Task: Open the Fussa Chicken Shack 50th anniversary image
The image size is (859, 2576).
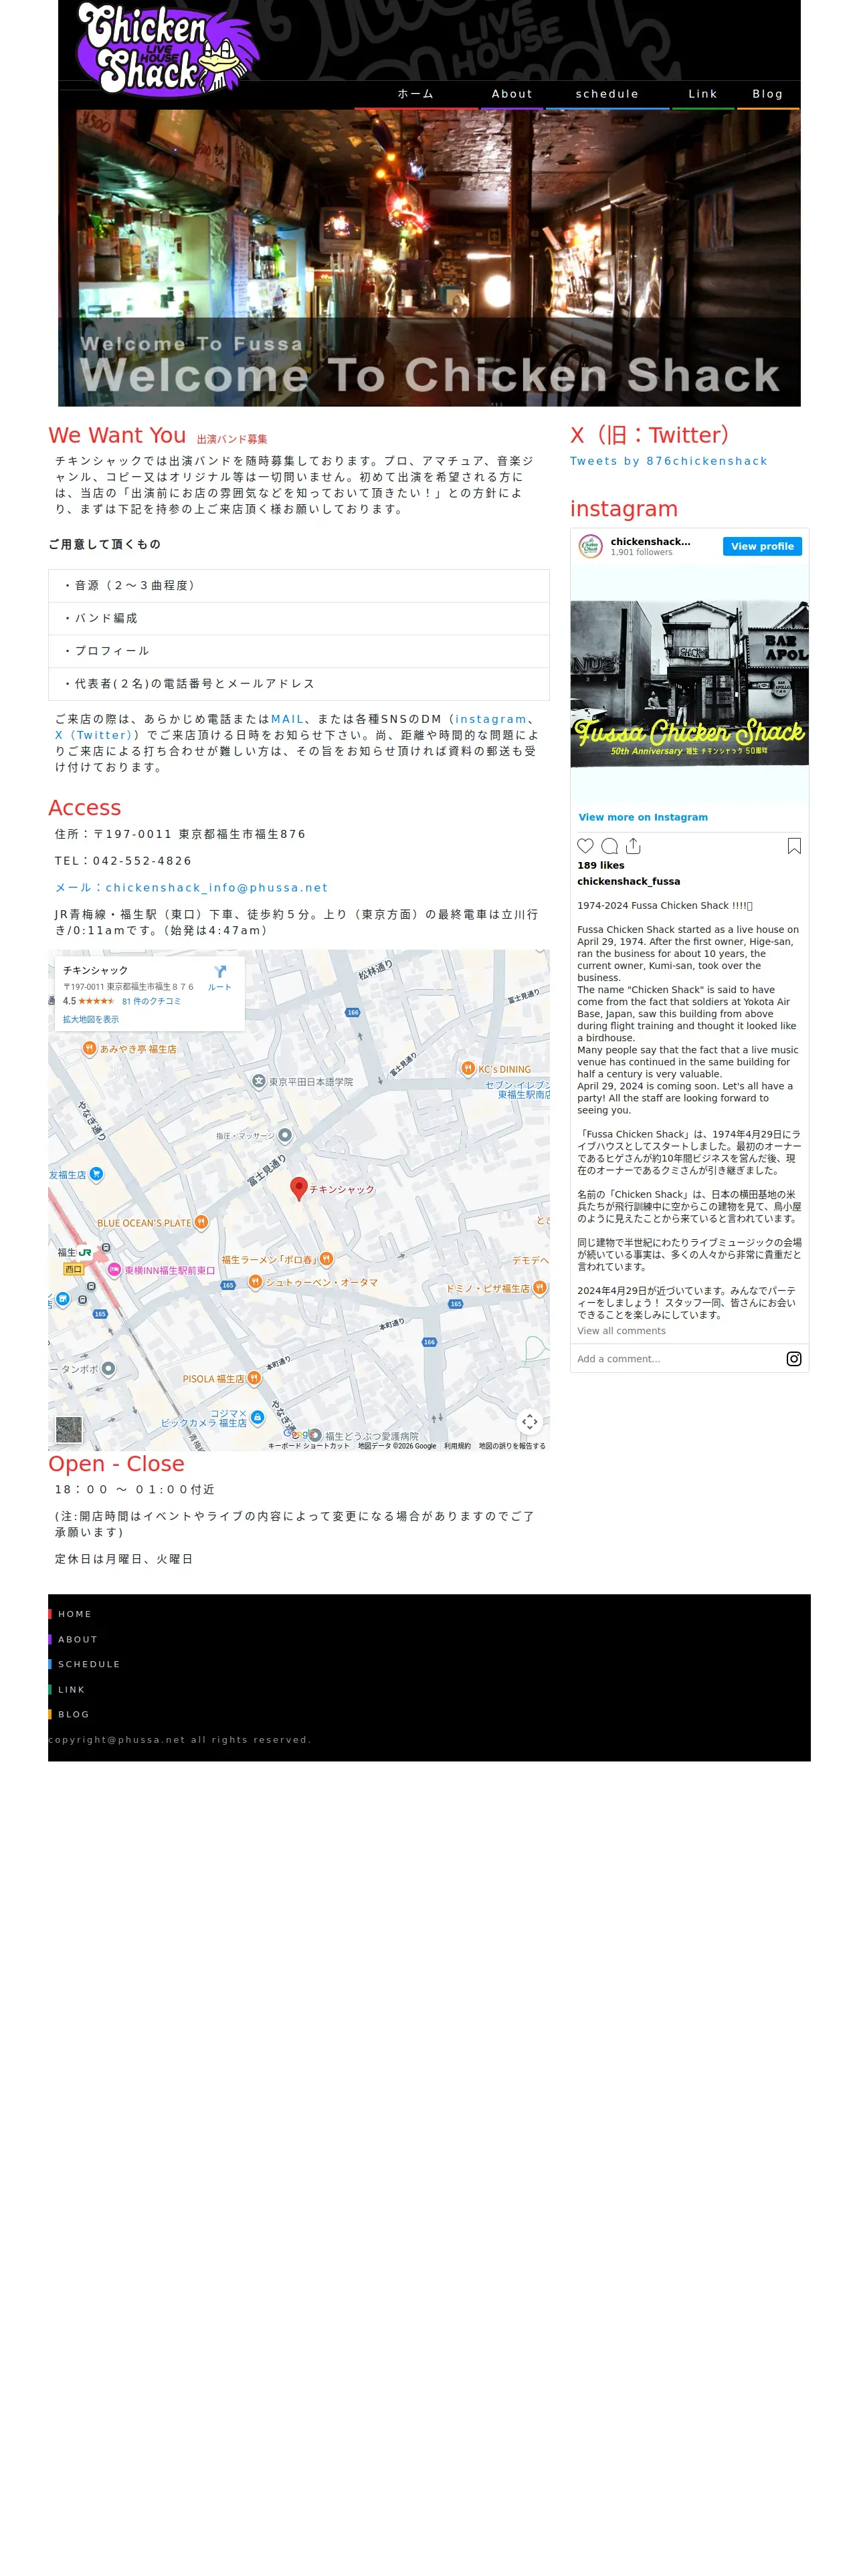Action: point(690,684)
